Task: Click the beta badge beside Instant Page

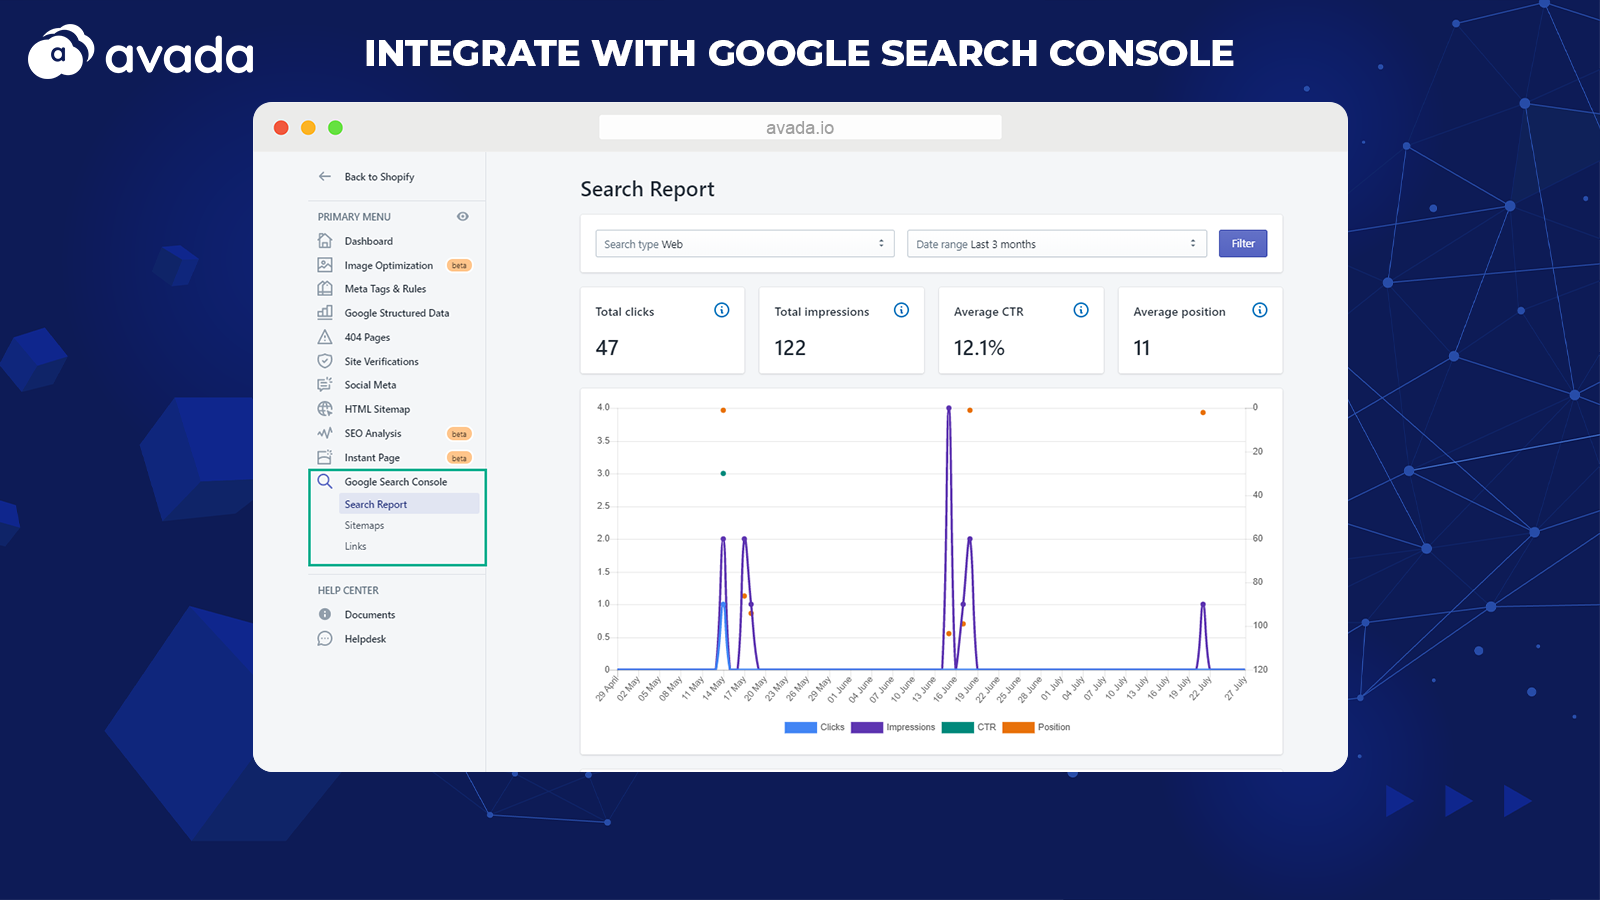Action: click(x=459, y=457)
